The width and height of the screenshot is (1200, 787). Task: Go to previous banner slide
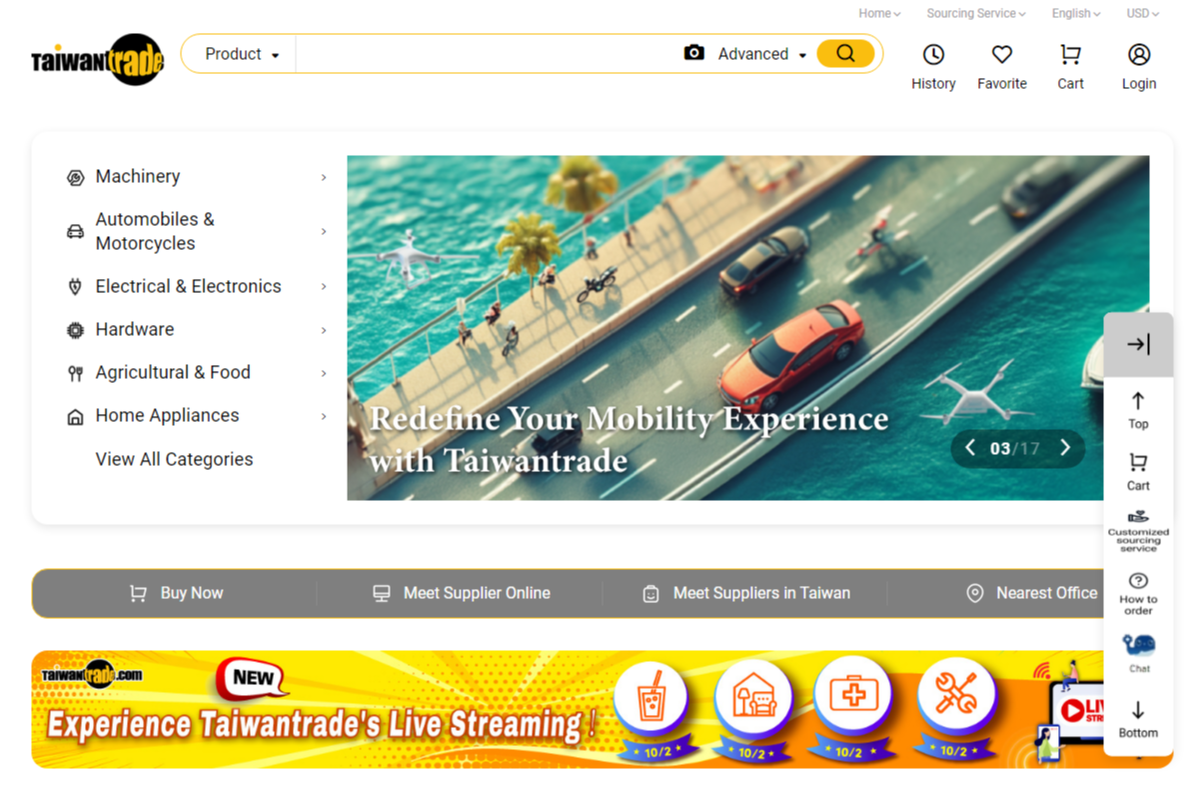pyautogui.click(x=970, y=448)
